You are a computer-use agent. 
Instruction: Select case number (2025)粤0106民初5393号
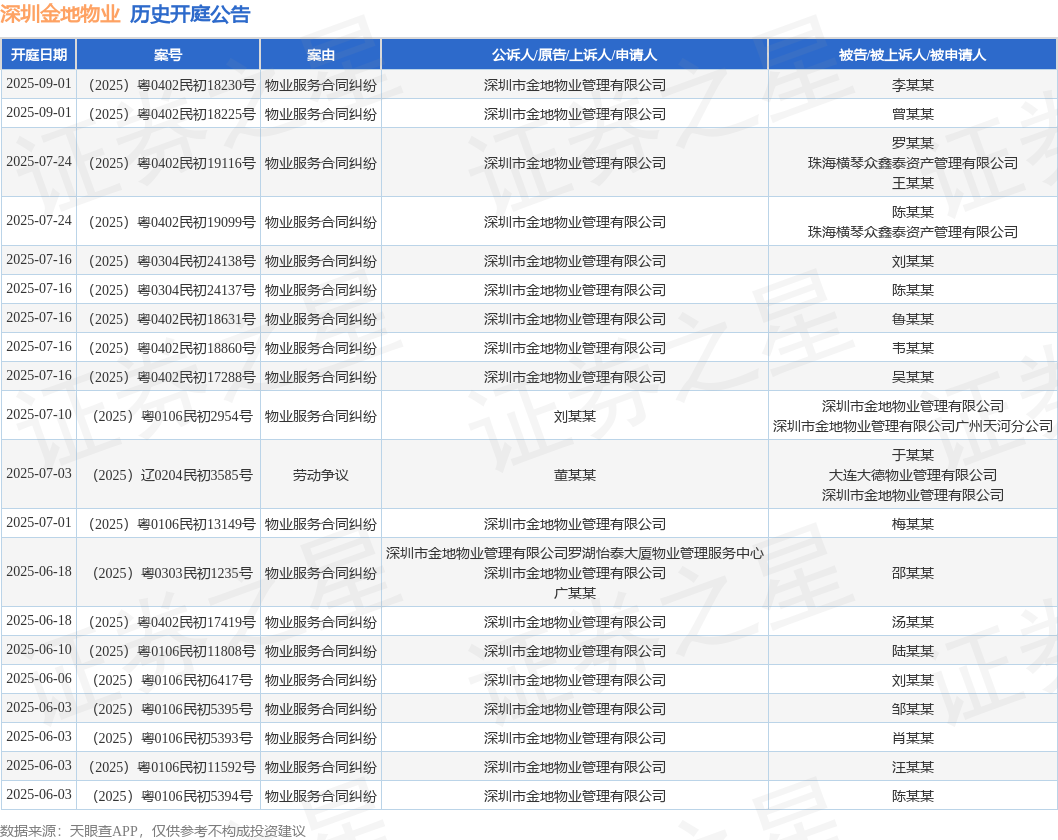coord(172,738)
